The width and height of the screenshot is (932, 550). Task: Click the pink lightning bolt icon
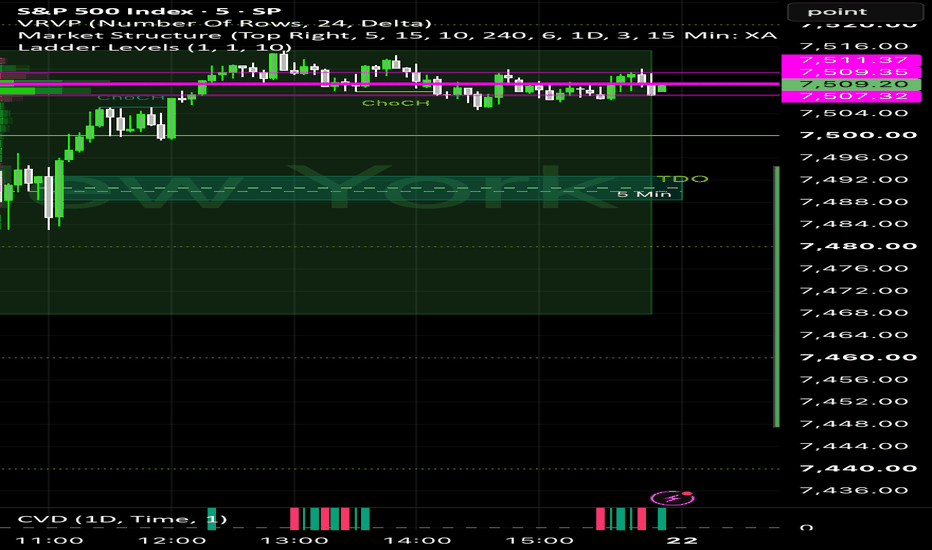click(x=672, y=498)
